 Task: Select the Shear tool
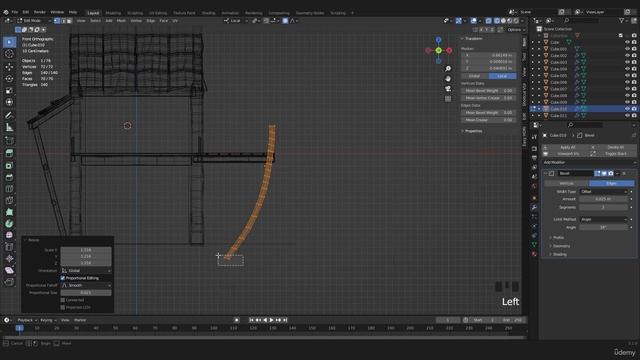click(x=9, y=270)
